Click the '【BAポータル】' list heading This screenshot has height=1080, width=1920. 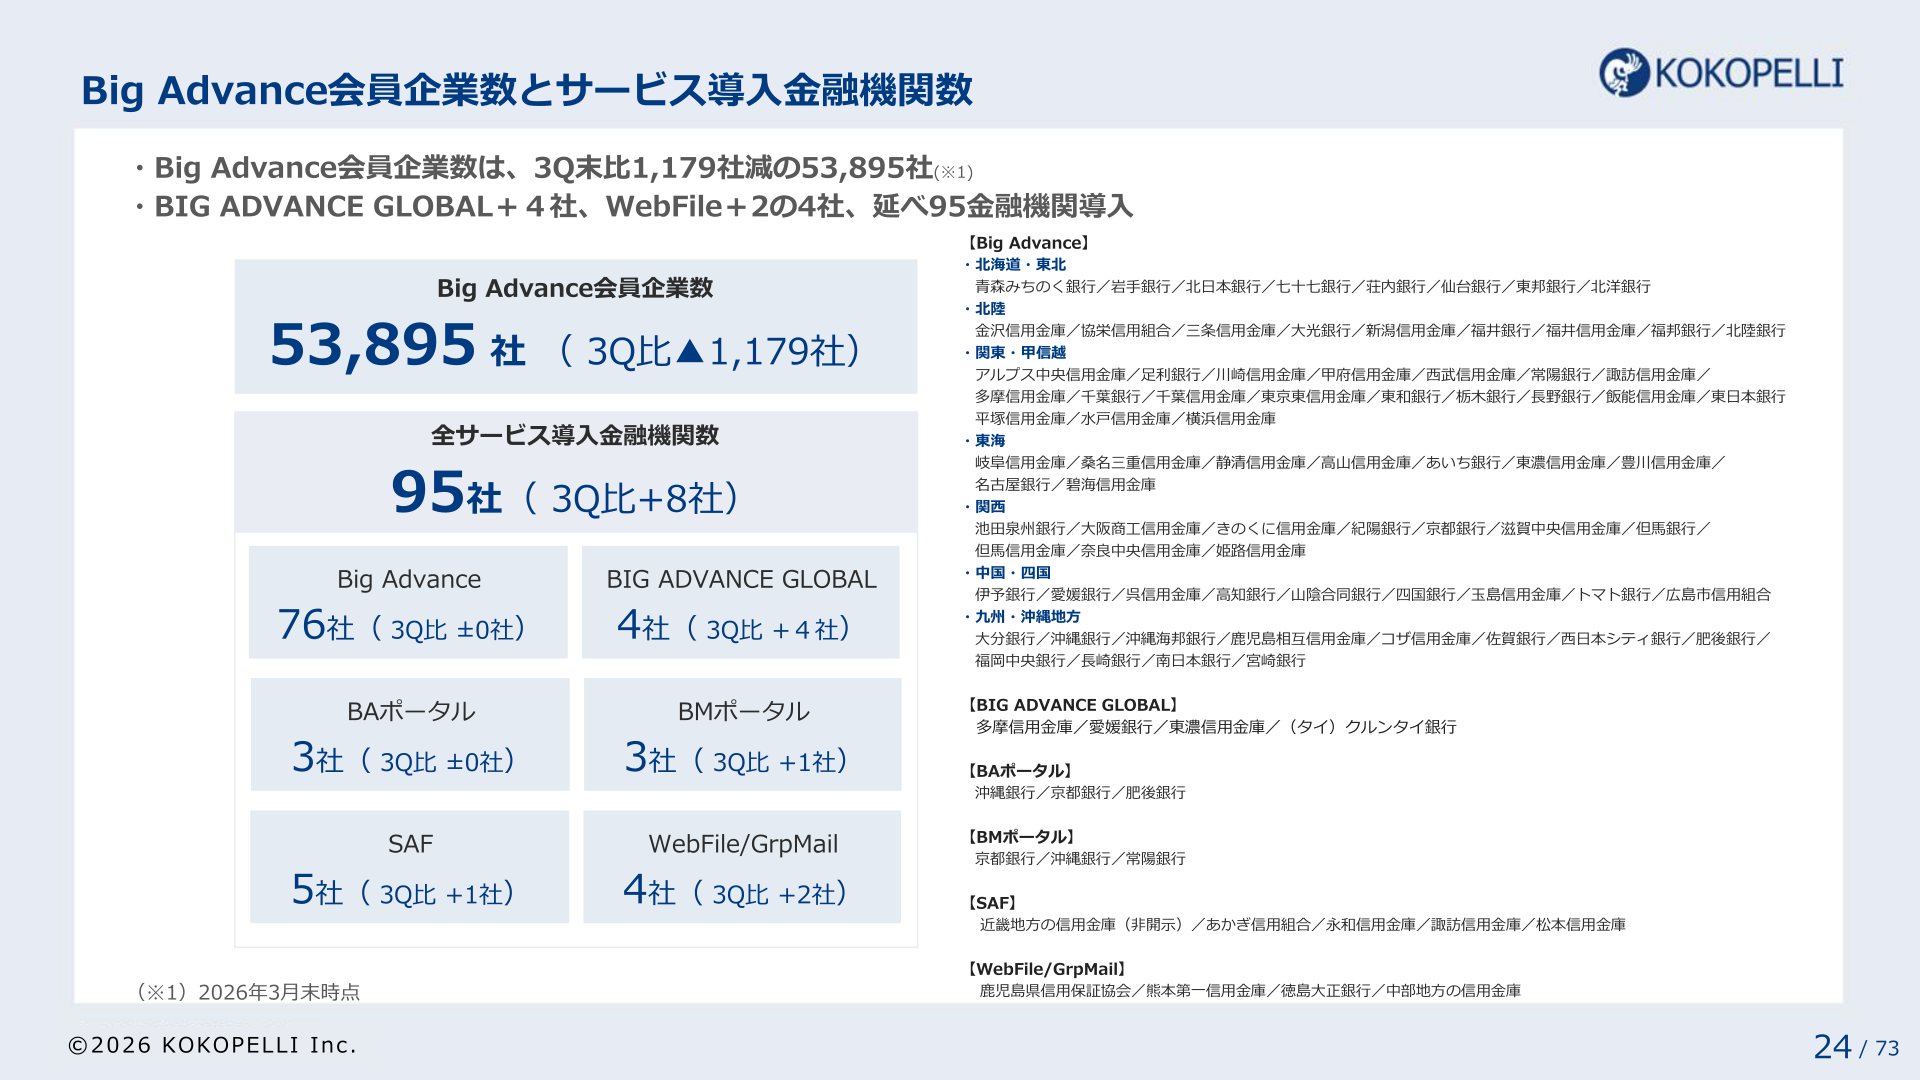1019,771
